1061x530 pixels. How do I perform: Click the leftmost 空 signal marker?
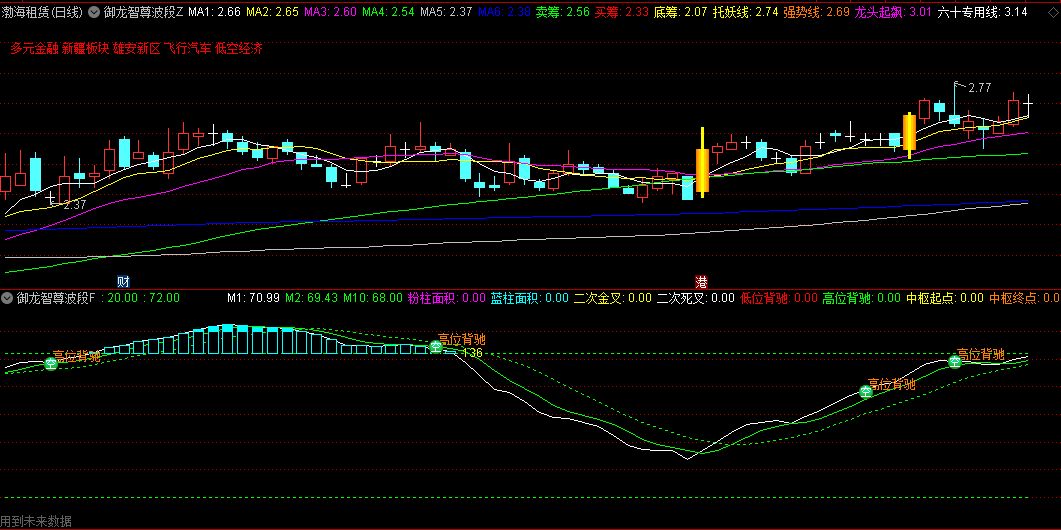(x=51, y=363)
